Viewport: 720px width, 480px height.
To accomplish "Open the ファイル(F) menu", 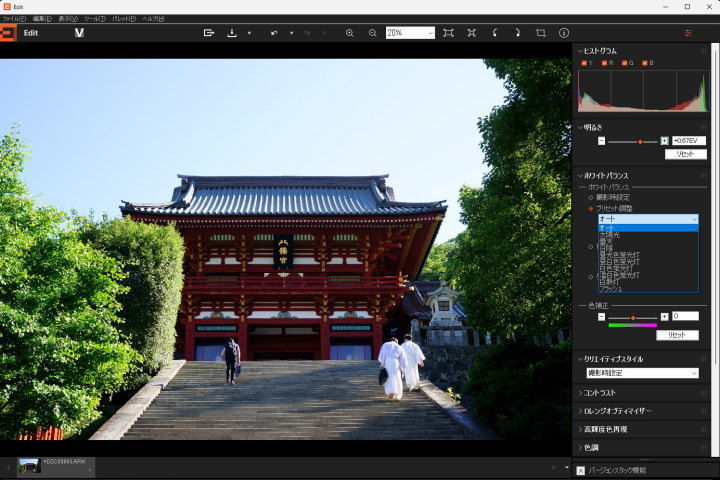I will [14, 19].
